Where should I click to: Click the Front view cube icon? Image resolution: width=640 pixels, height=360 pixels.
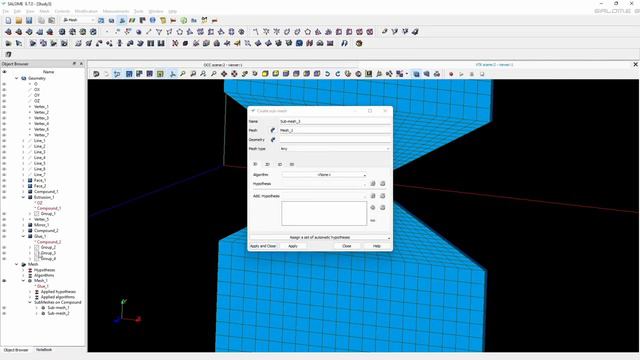click(x=265, y=74)
